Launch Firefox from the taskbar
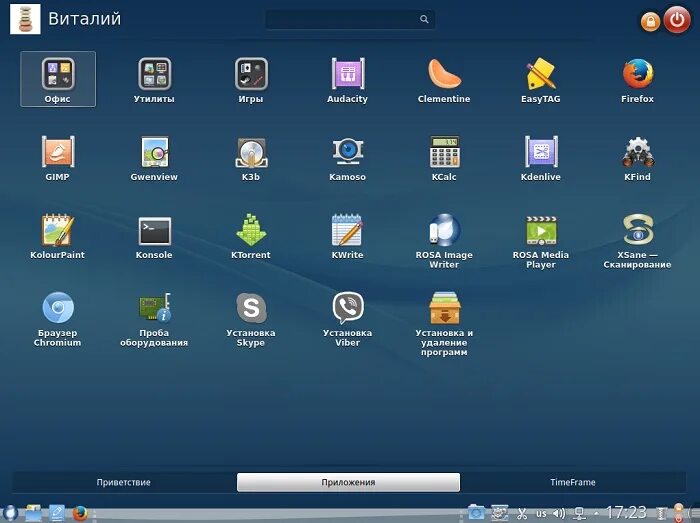The height and width of the screenshot is (523, 700). (80, 513)
